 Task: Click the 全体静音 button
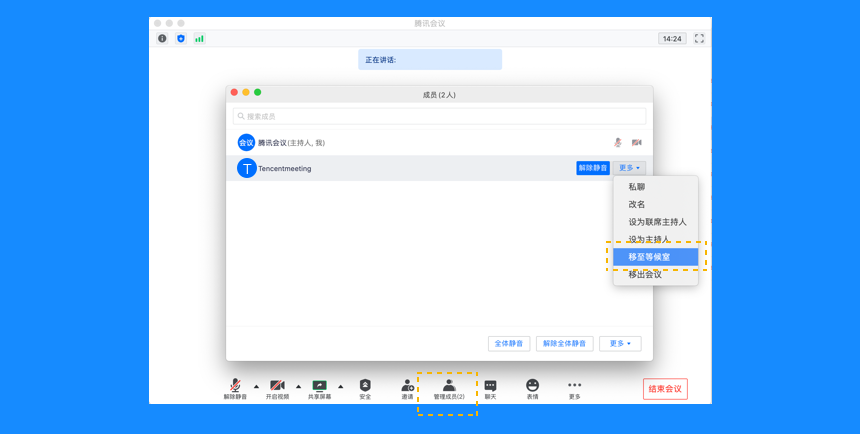pos(509,343)
